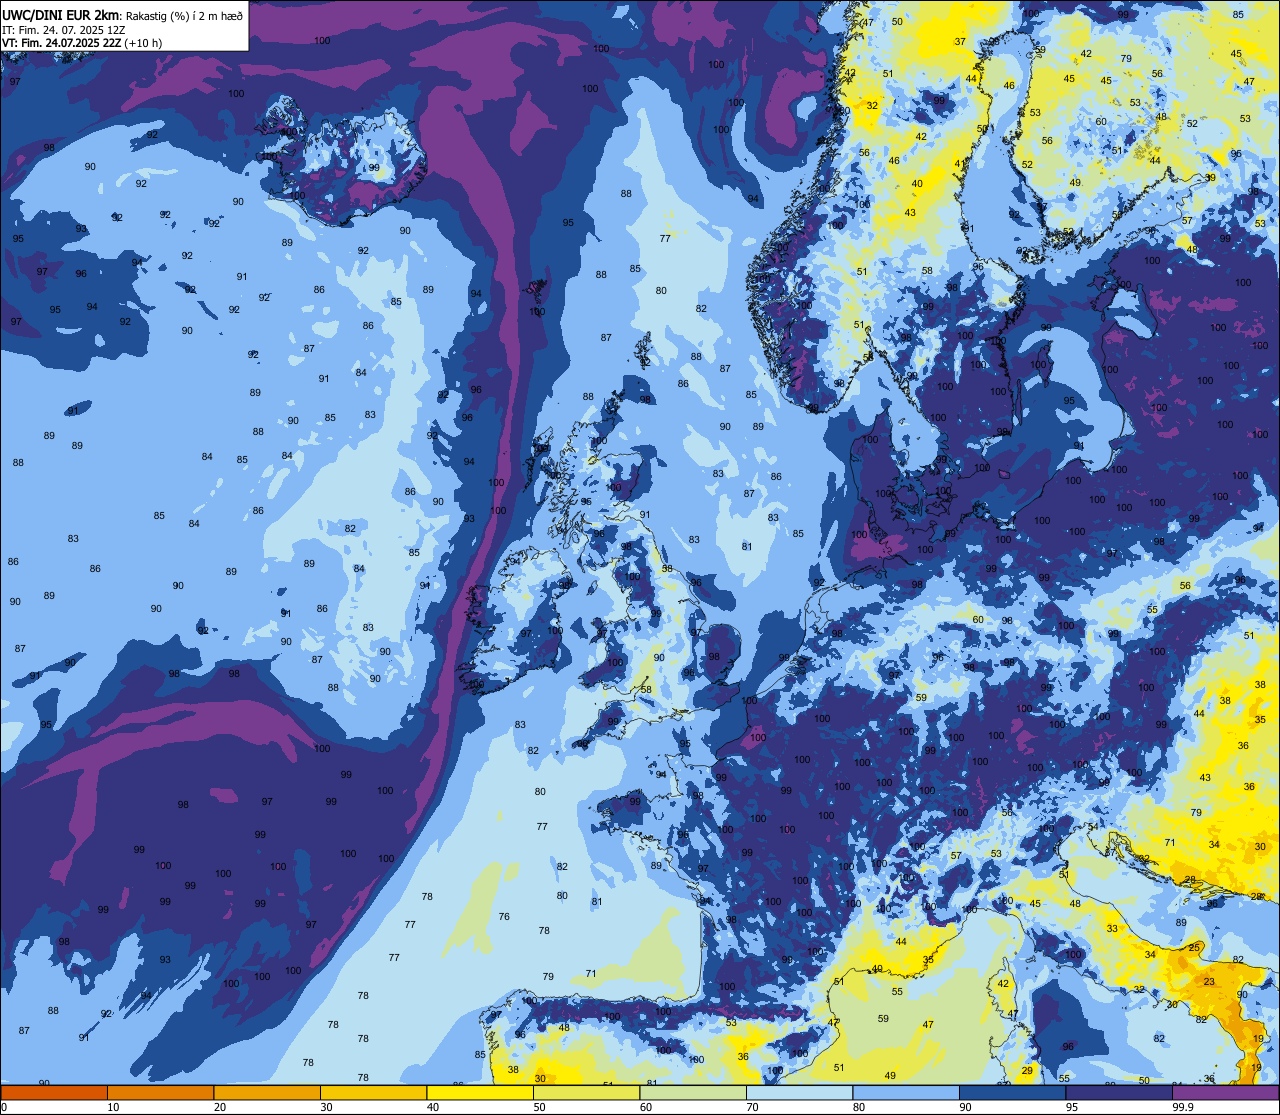1280x1115 pixels.
Task: Select the medium blue 80–90 legend swatch
Action: tap(906, 1092)
